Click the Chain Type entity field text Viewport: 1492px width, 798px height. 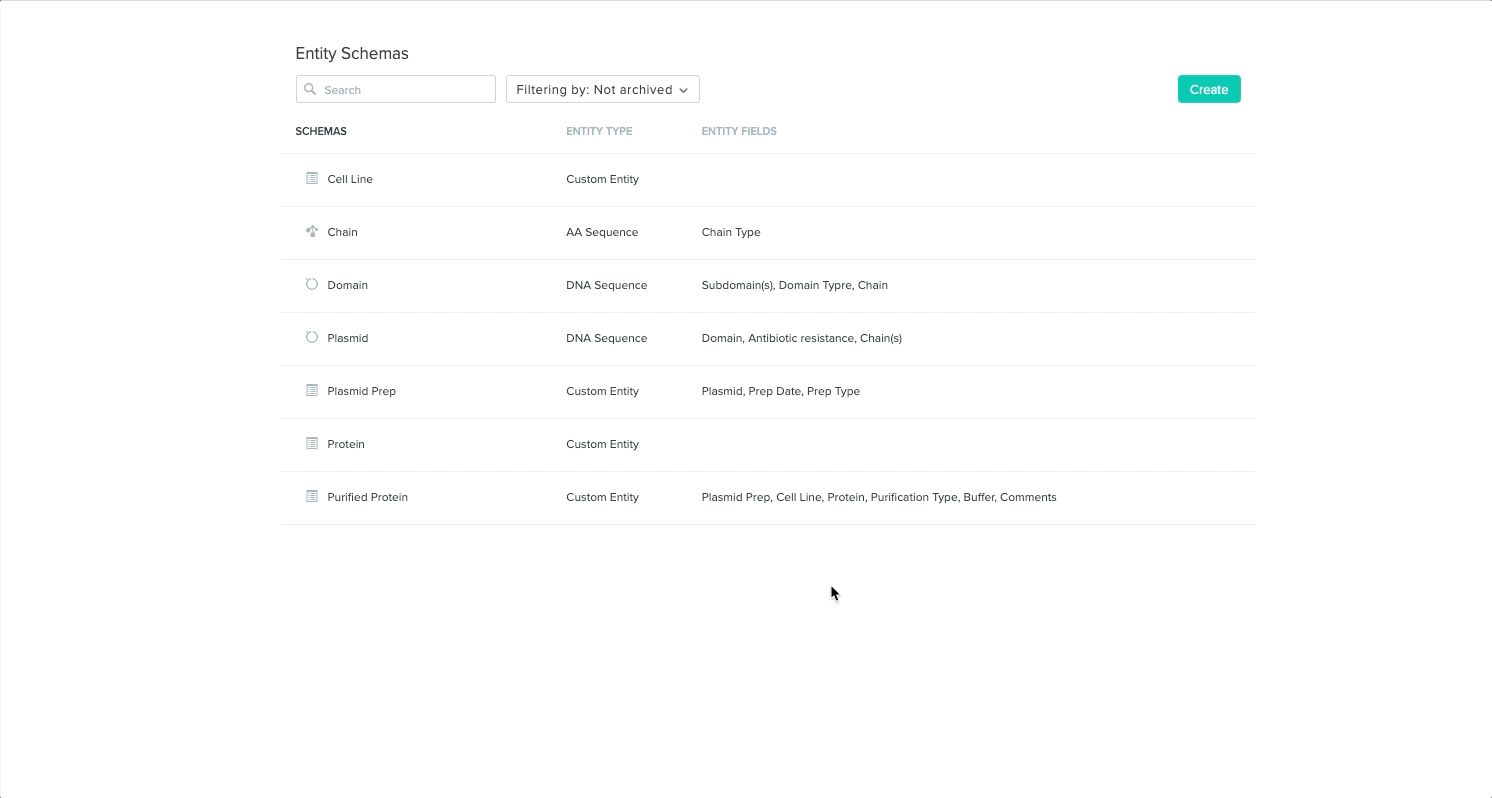click(x=731, y=232)
